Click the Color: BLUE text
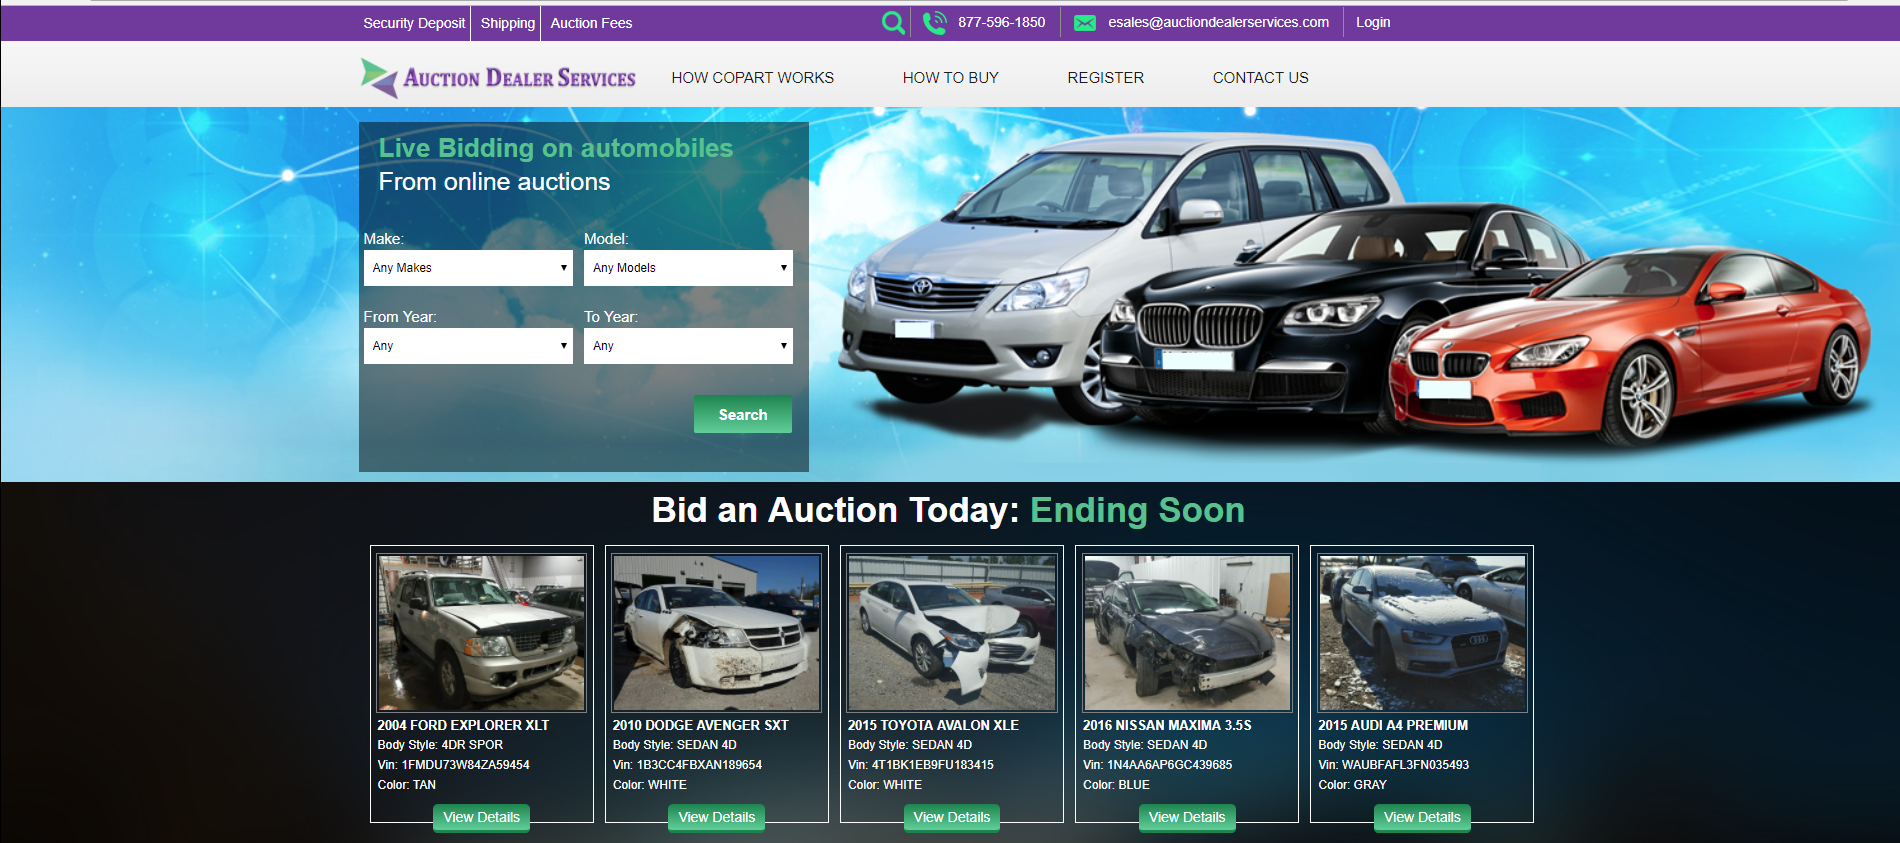The image size is (1900, 843). pyautogui.click(x=1116, y=785)
